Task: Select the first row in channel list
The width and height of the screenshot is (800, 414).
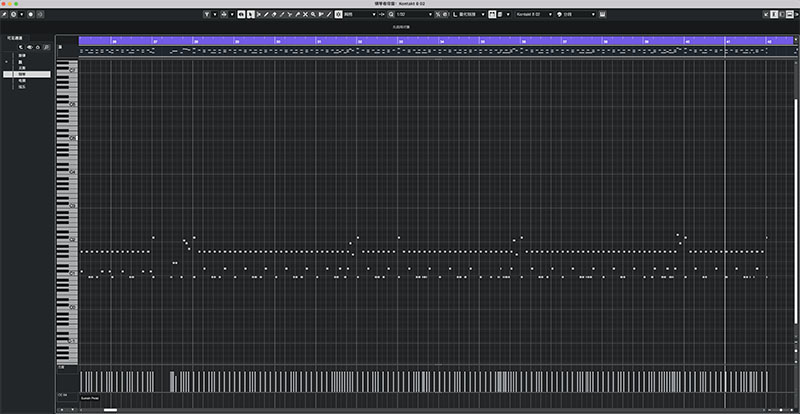Action: pos(27,56)
